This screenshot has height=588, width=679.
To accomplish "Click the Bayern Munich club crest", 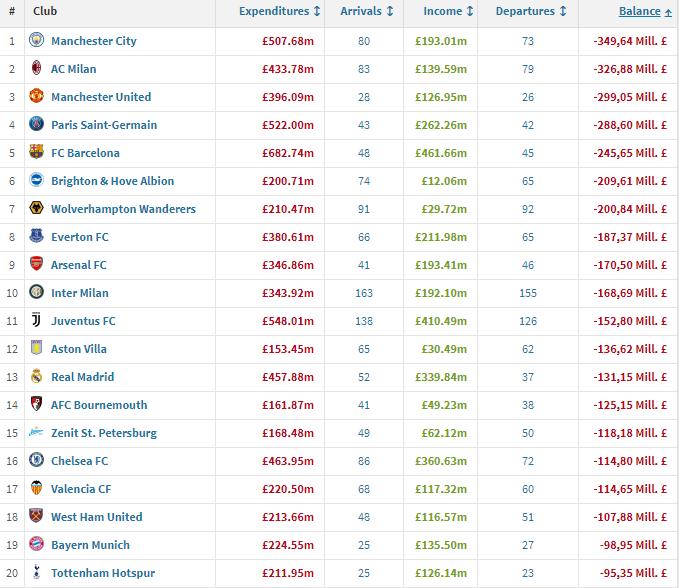I will (37, 545).
